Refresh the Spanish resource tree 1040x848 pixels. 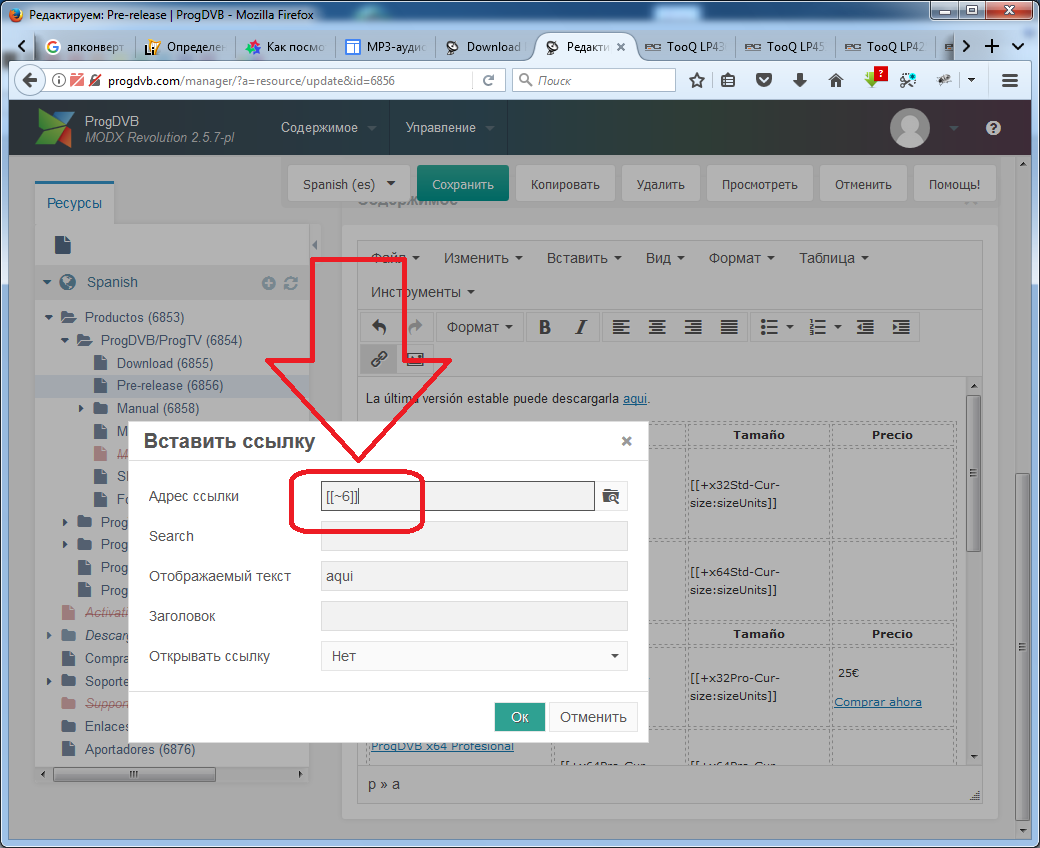pyautogui.click(x=291, y=283)
